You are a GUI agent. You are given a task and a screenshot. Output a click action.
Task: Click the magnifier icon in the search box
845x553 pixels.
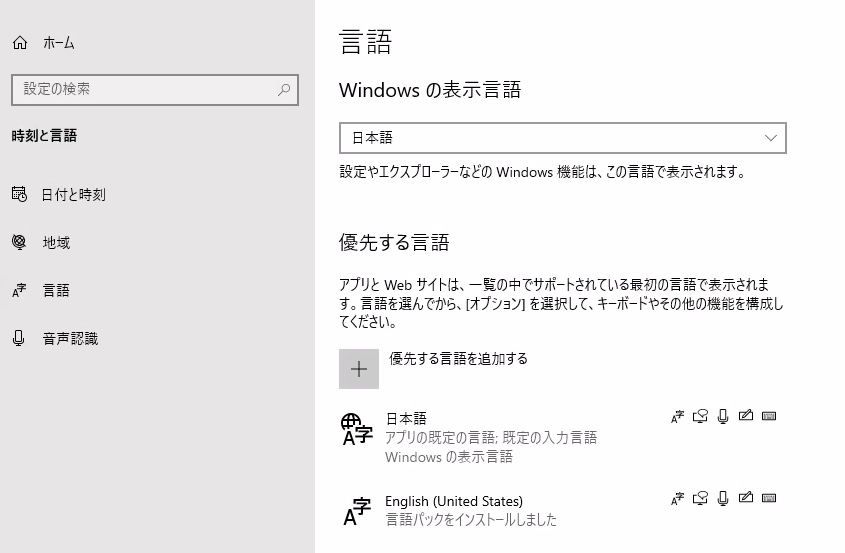click(284, 89)
